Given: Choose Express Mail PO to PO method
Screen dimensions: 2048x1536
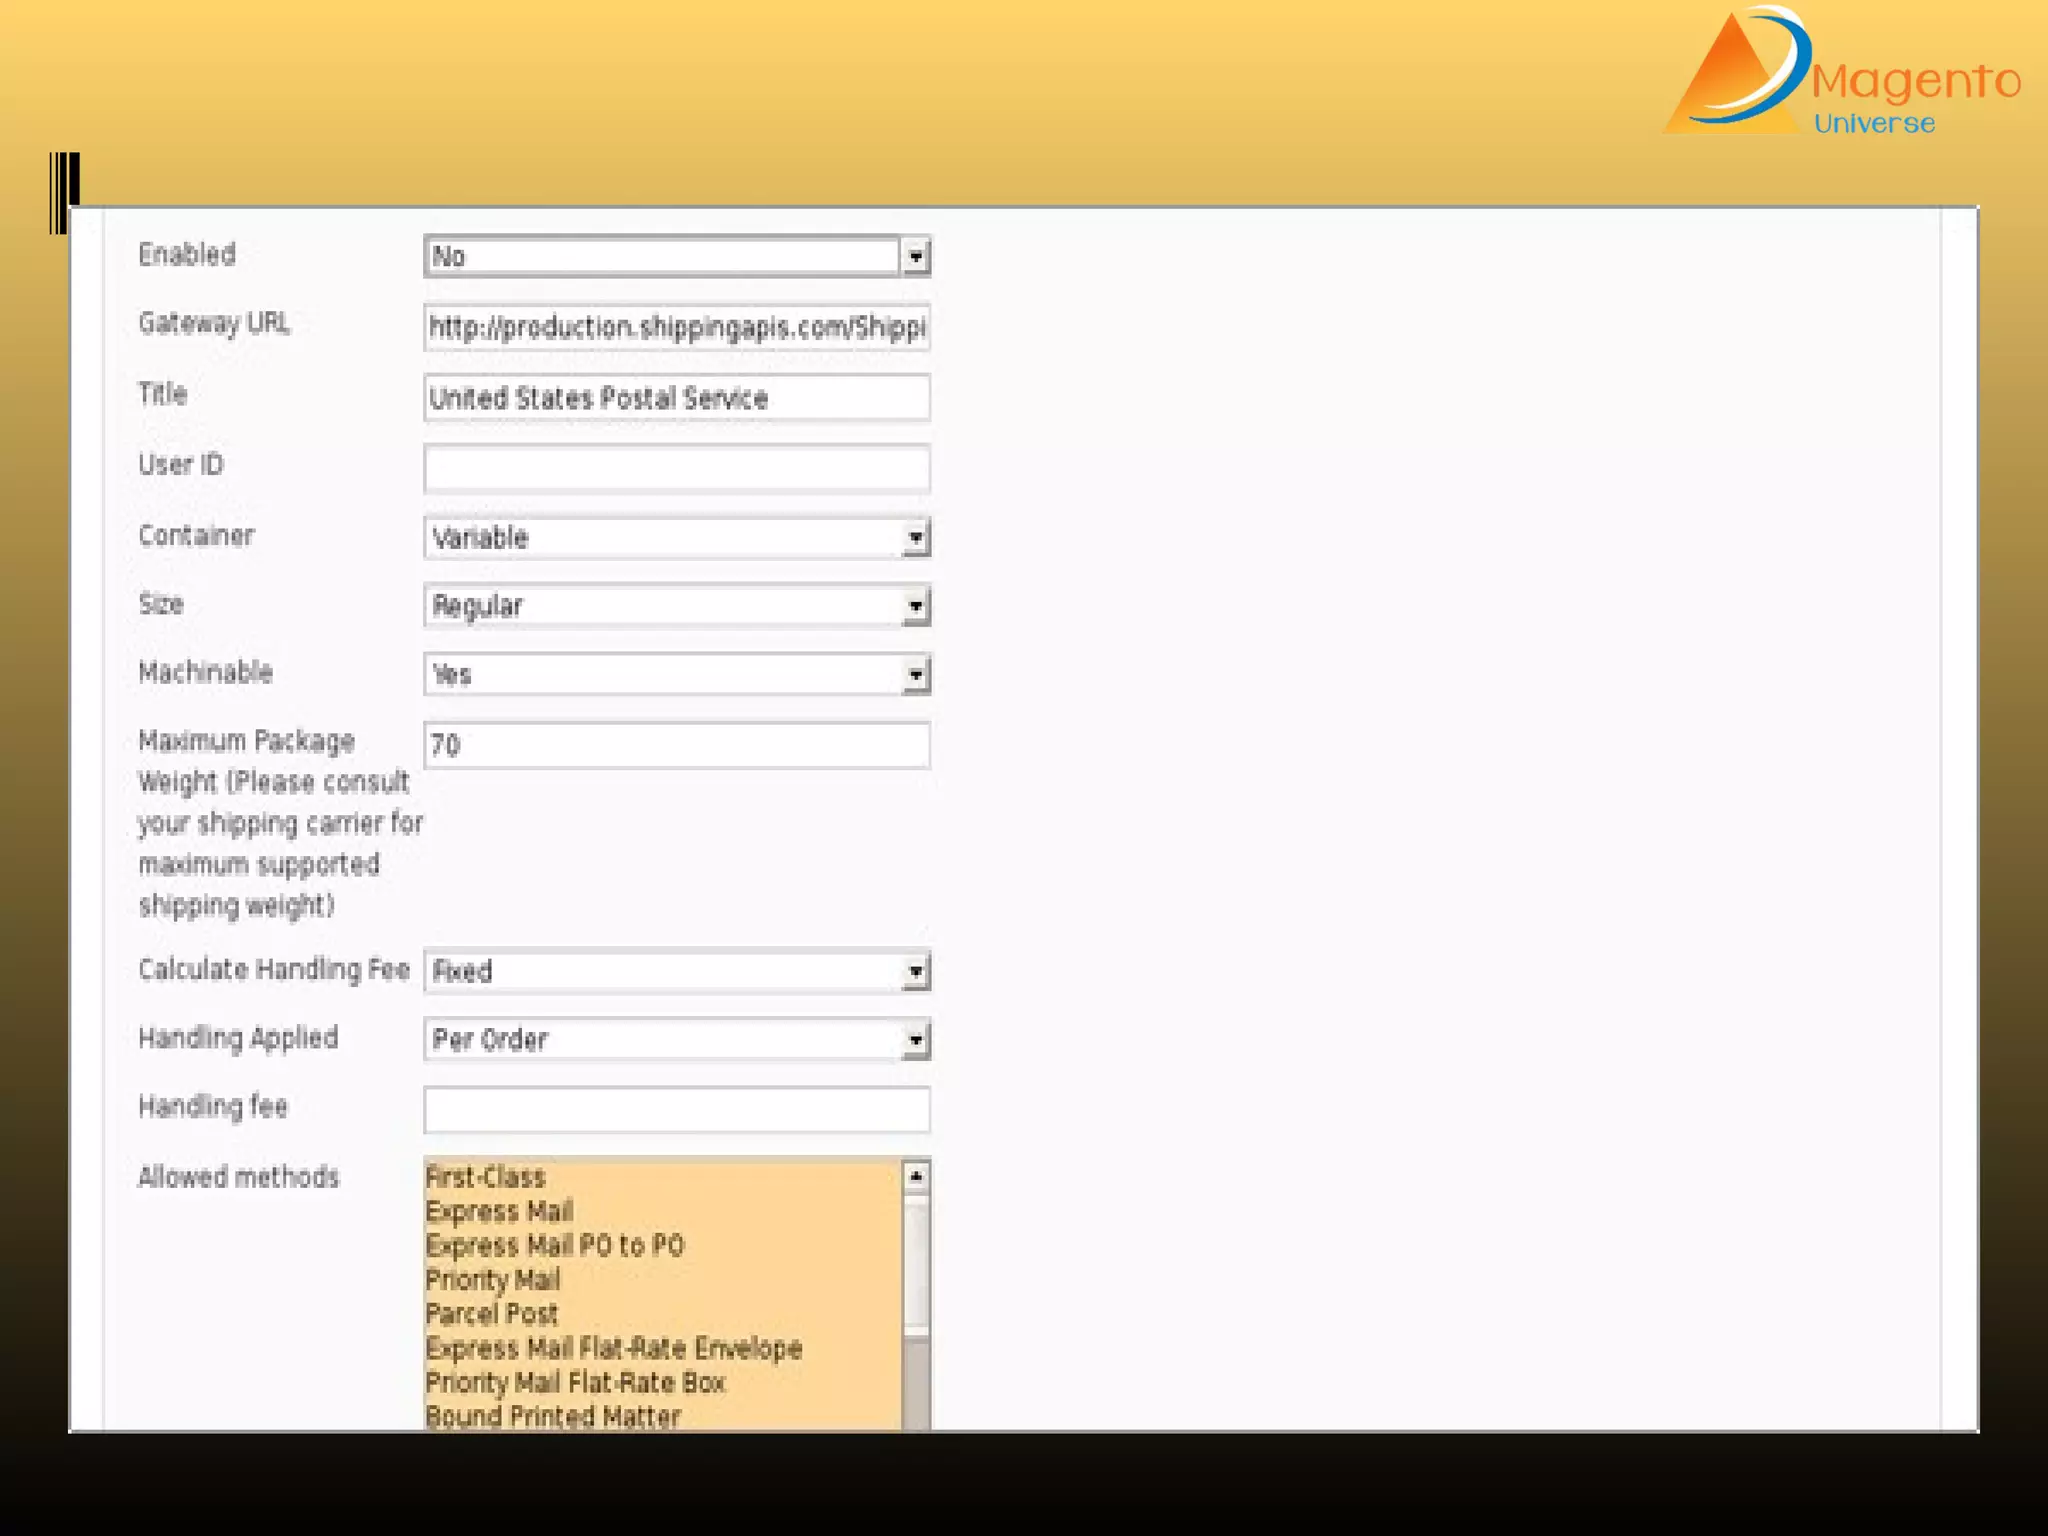Looking at the screenshot, I should tap(554, 1246).
